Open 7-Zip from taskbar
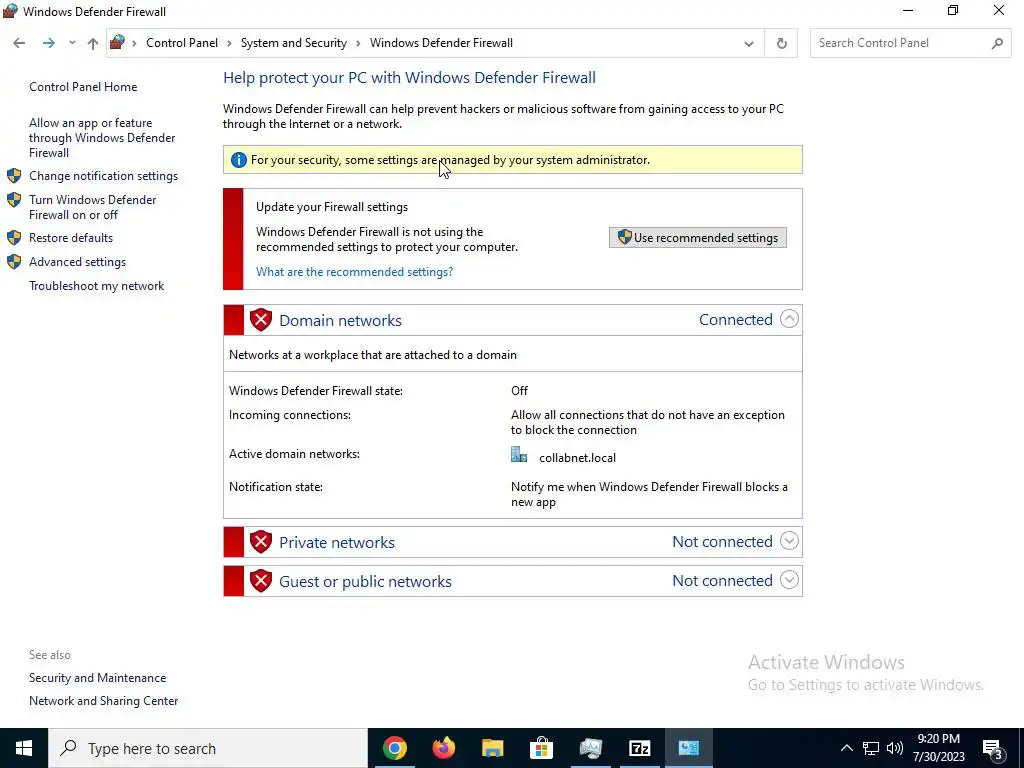 pyautogui.click(x=639, y=748)
